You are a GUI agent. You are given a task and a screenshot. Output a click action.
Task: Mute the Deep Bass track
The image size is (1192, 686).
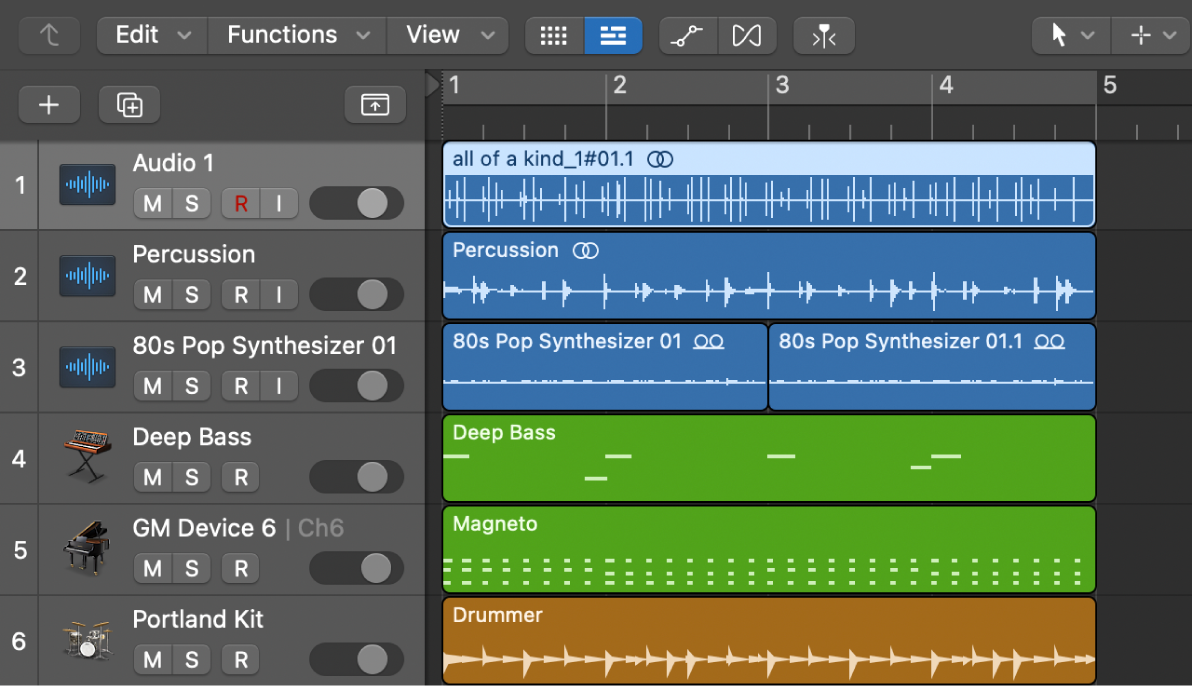(152, 477)
